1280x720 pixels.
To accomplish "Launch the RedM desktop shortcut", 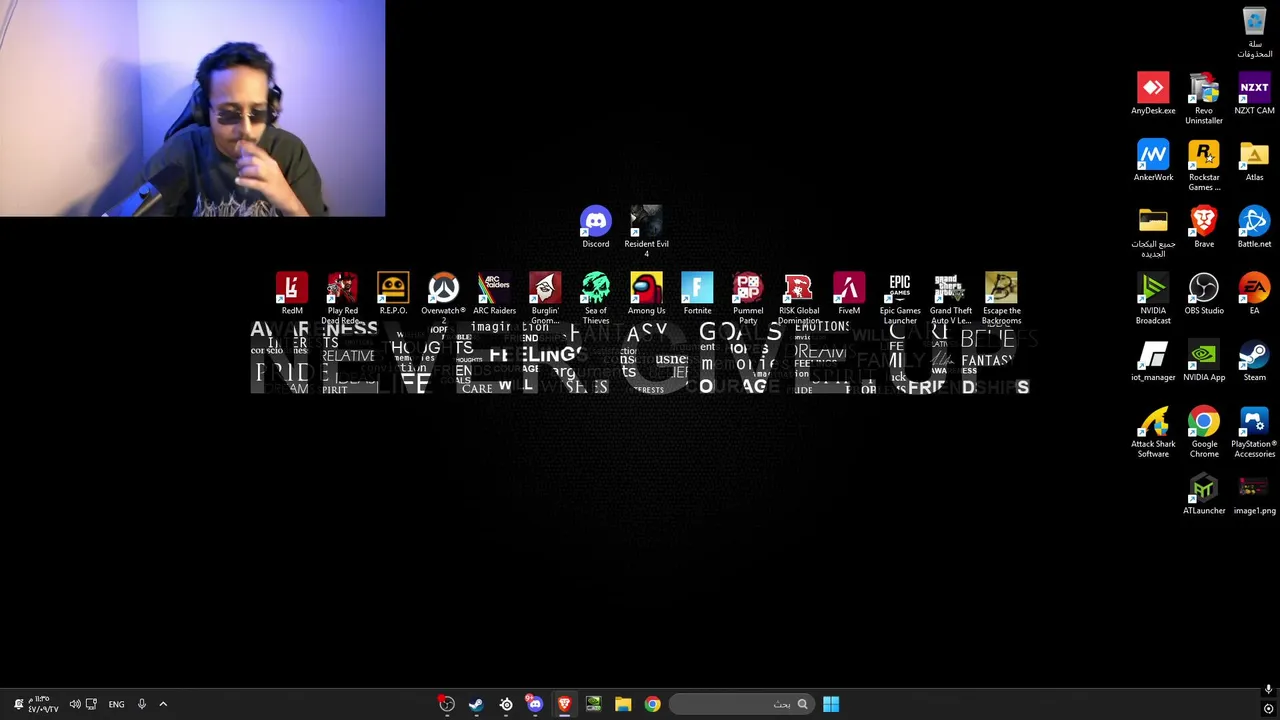I will (x=292, y=294).
